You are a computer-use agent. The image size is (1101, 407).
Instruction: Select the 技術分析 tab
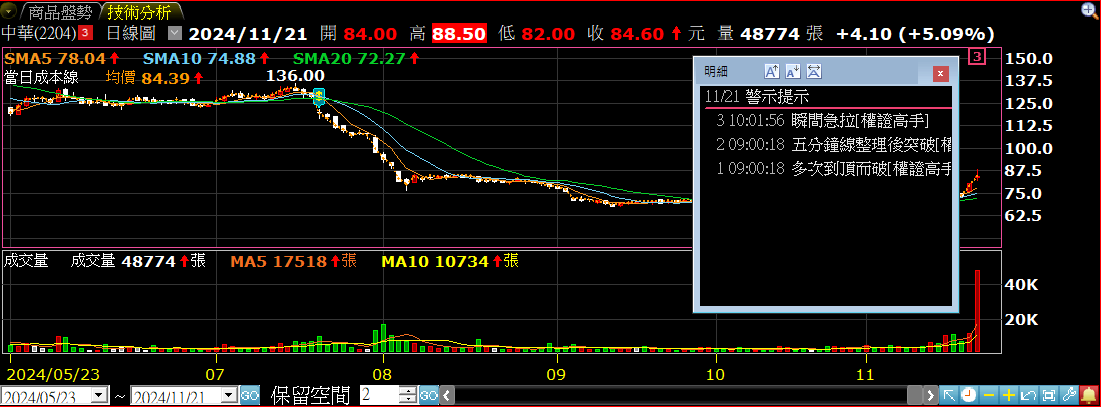pyautogui.click(x=139, y=12)
